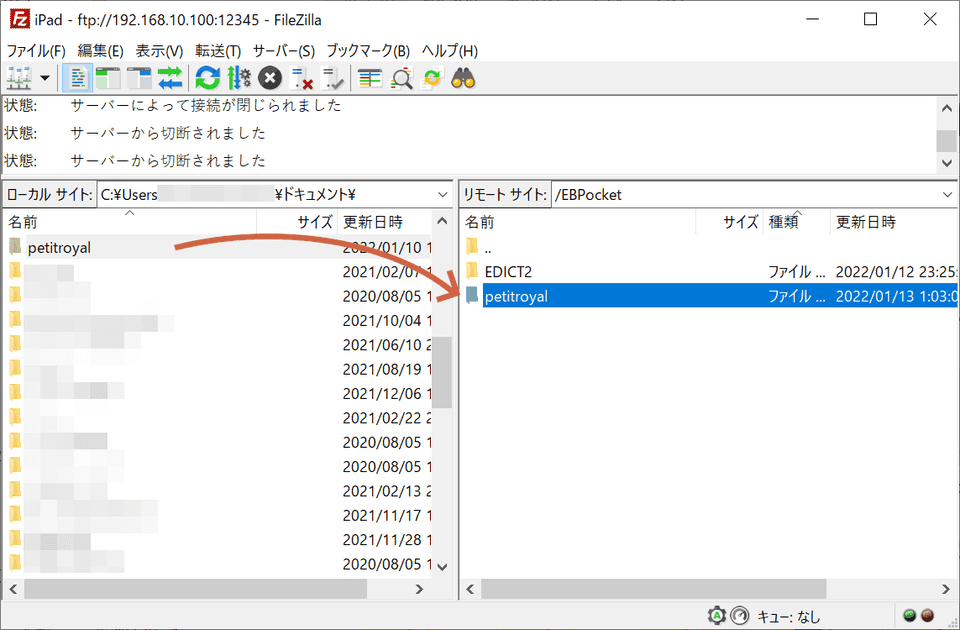The width and height of the screenshot is (960, 630).
Task: Expand the local site path combo box
Action: point(443,194)
